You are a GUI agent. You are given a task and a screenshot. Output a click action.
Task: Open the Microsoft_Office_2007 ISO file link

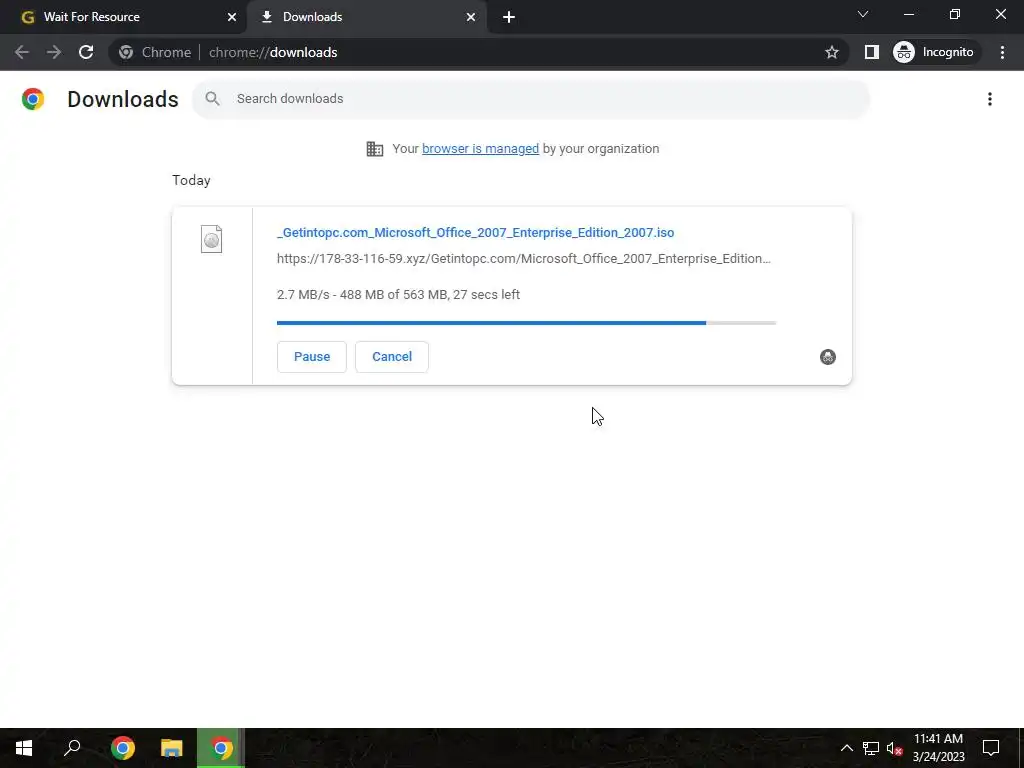(475, 232)
